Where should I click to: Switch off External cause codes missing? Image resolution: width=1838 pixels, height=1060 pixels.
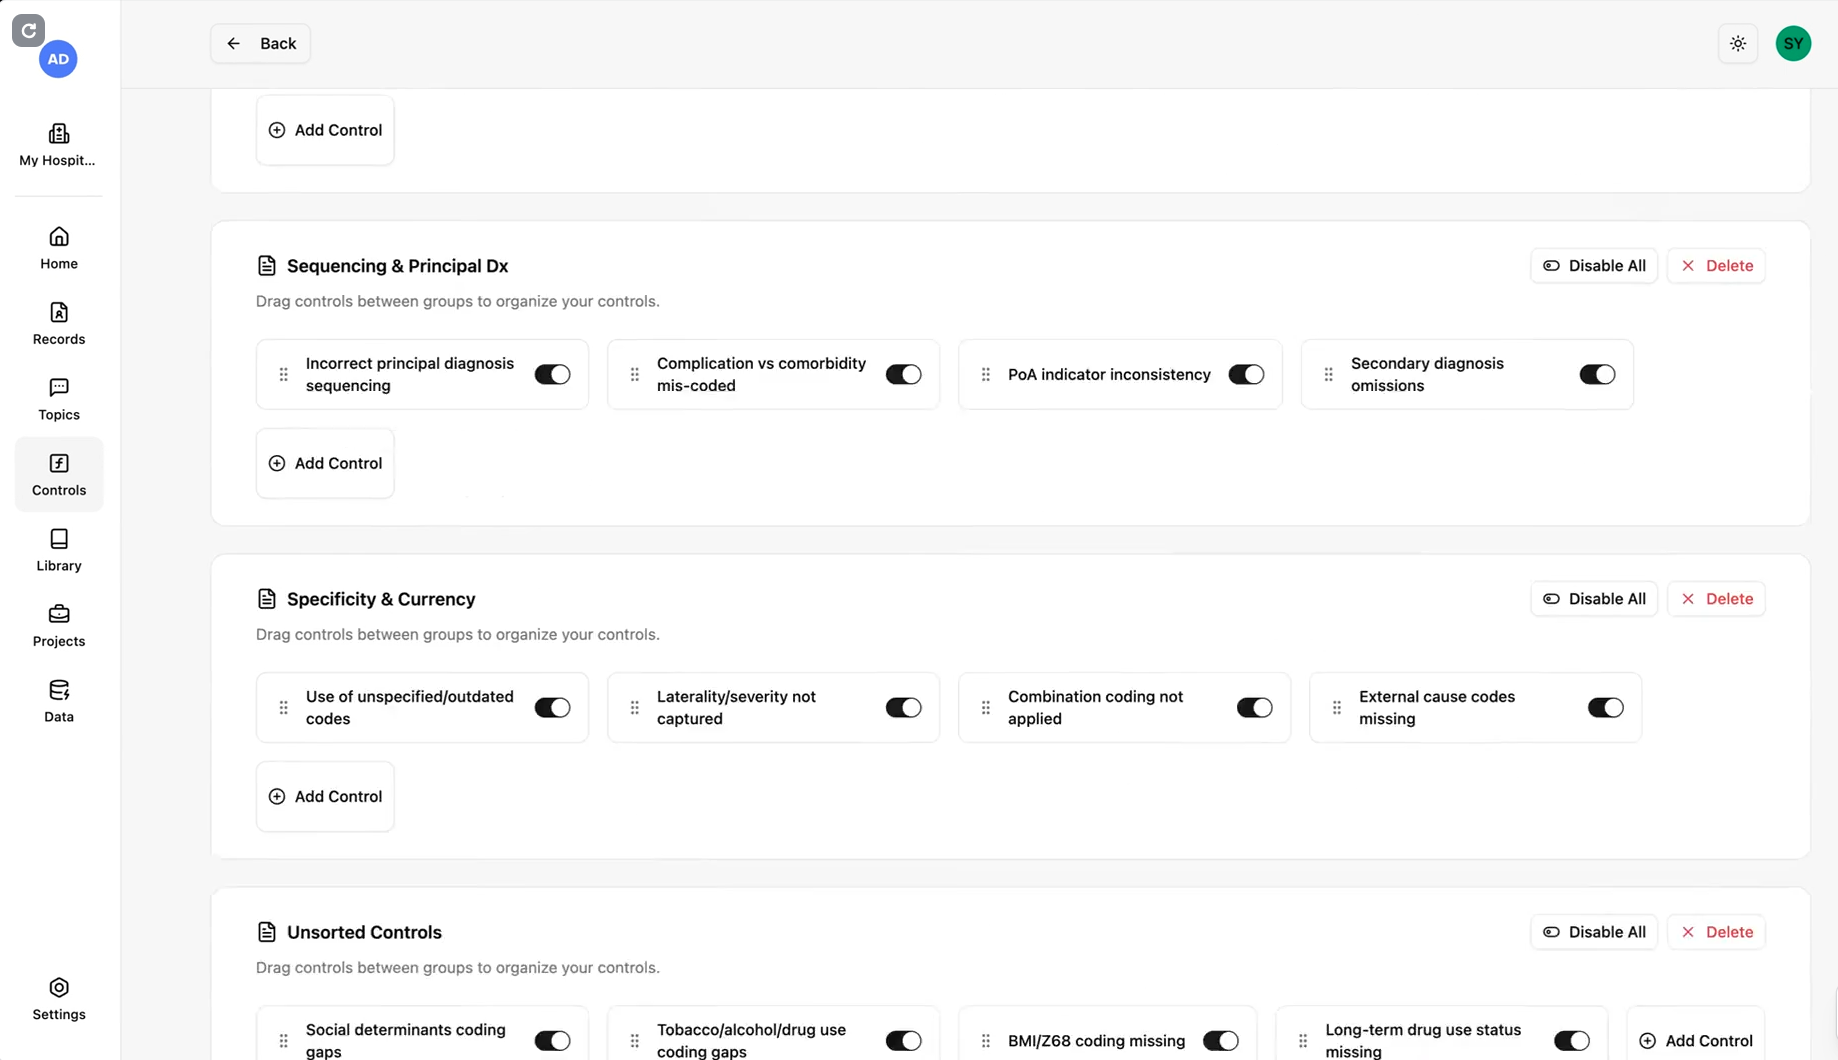tap(1605, 708)
